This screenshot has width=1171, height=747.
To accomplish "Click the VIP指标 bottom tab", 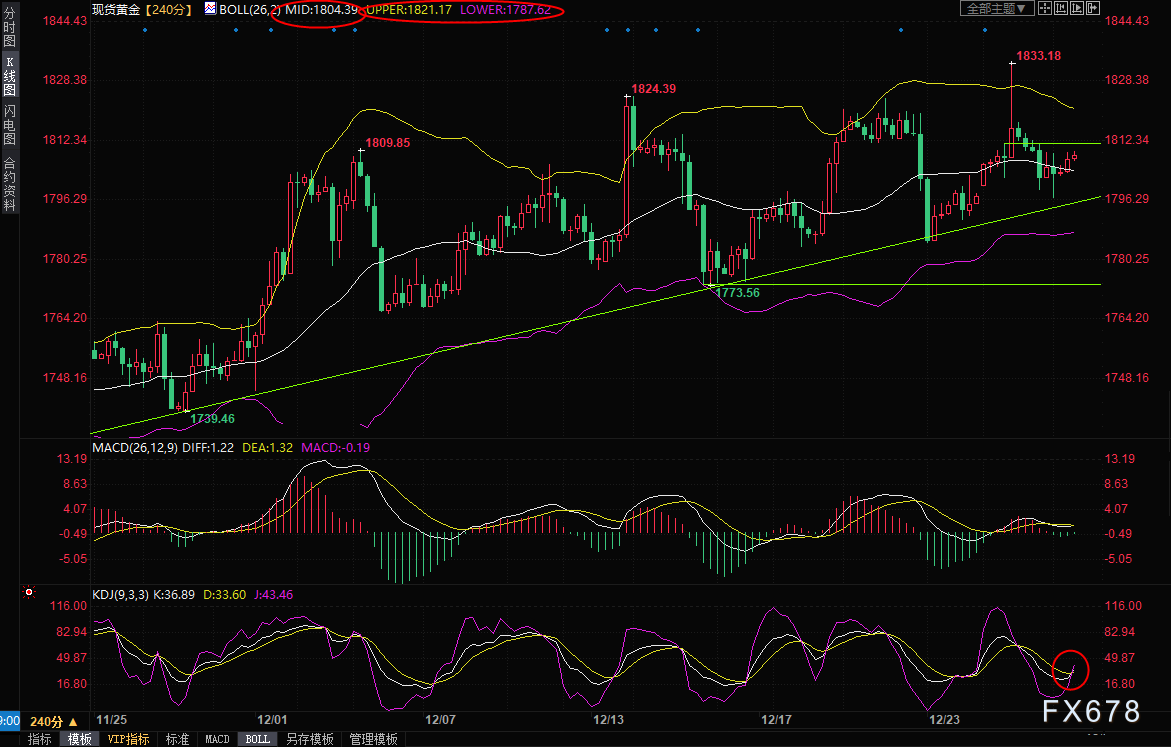I will pyautogui.click(x=129, y=739).
